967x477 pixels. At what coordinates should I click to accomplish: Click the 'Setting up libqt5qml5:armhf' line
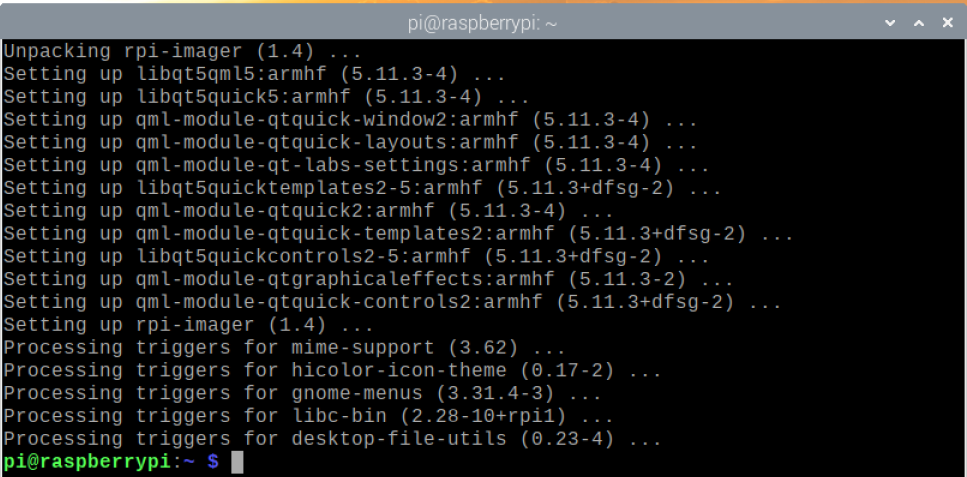click(x=252, y=74)
